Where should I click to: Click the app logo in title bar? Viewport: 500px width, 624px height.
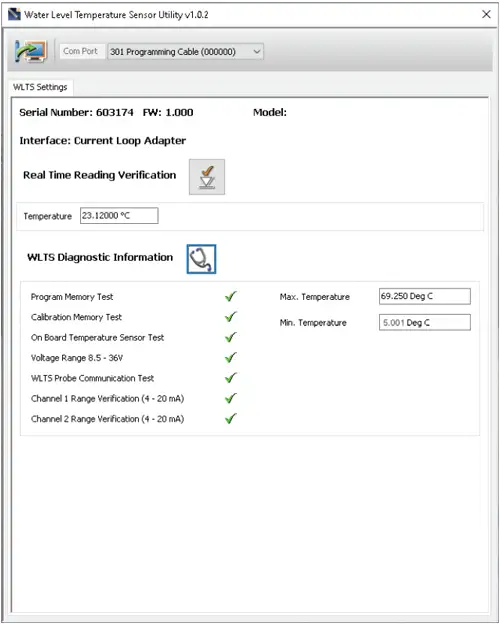(14, 14)
